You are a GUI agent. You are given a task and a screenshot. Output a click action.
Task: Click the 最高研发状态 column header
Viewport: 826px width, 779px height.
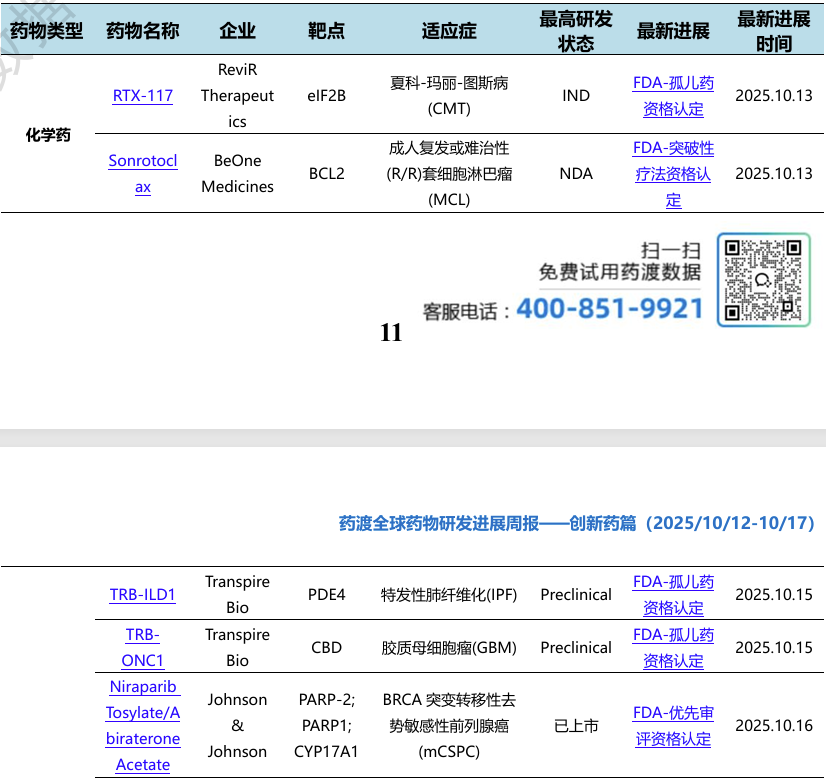pyautogui.click(x=576, y=31)
